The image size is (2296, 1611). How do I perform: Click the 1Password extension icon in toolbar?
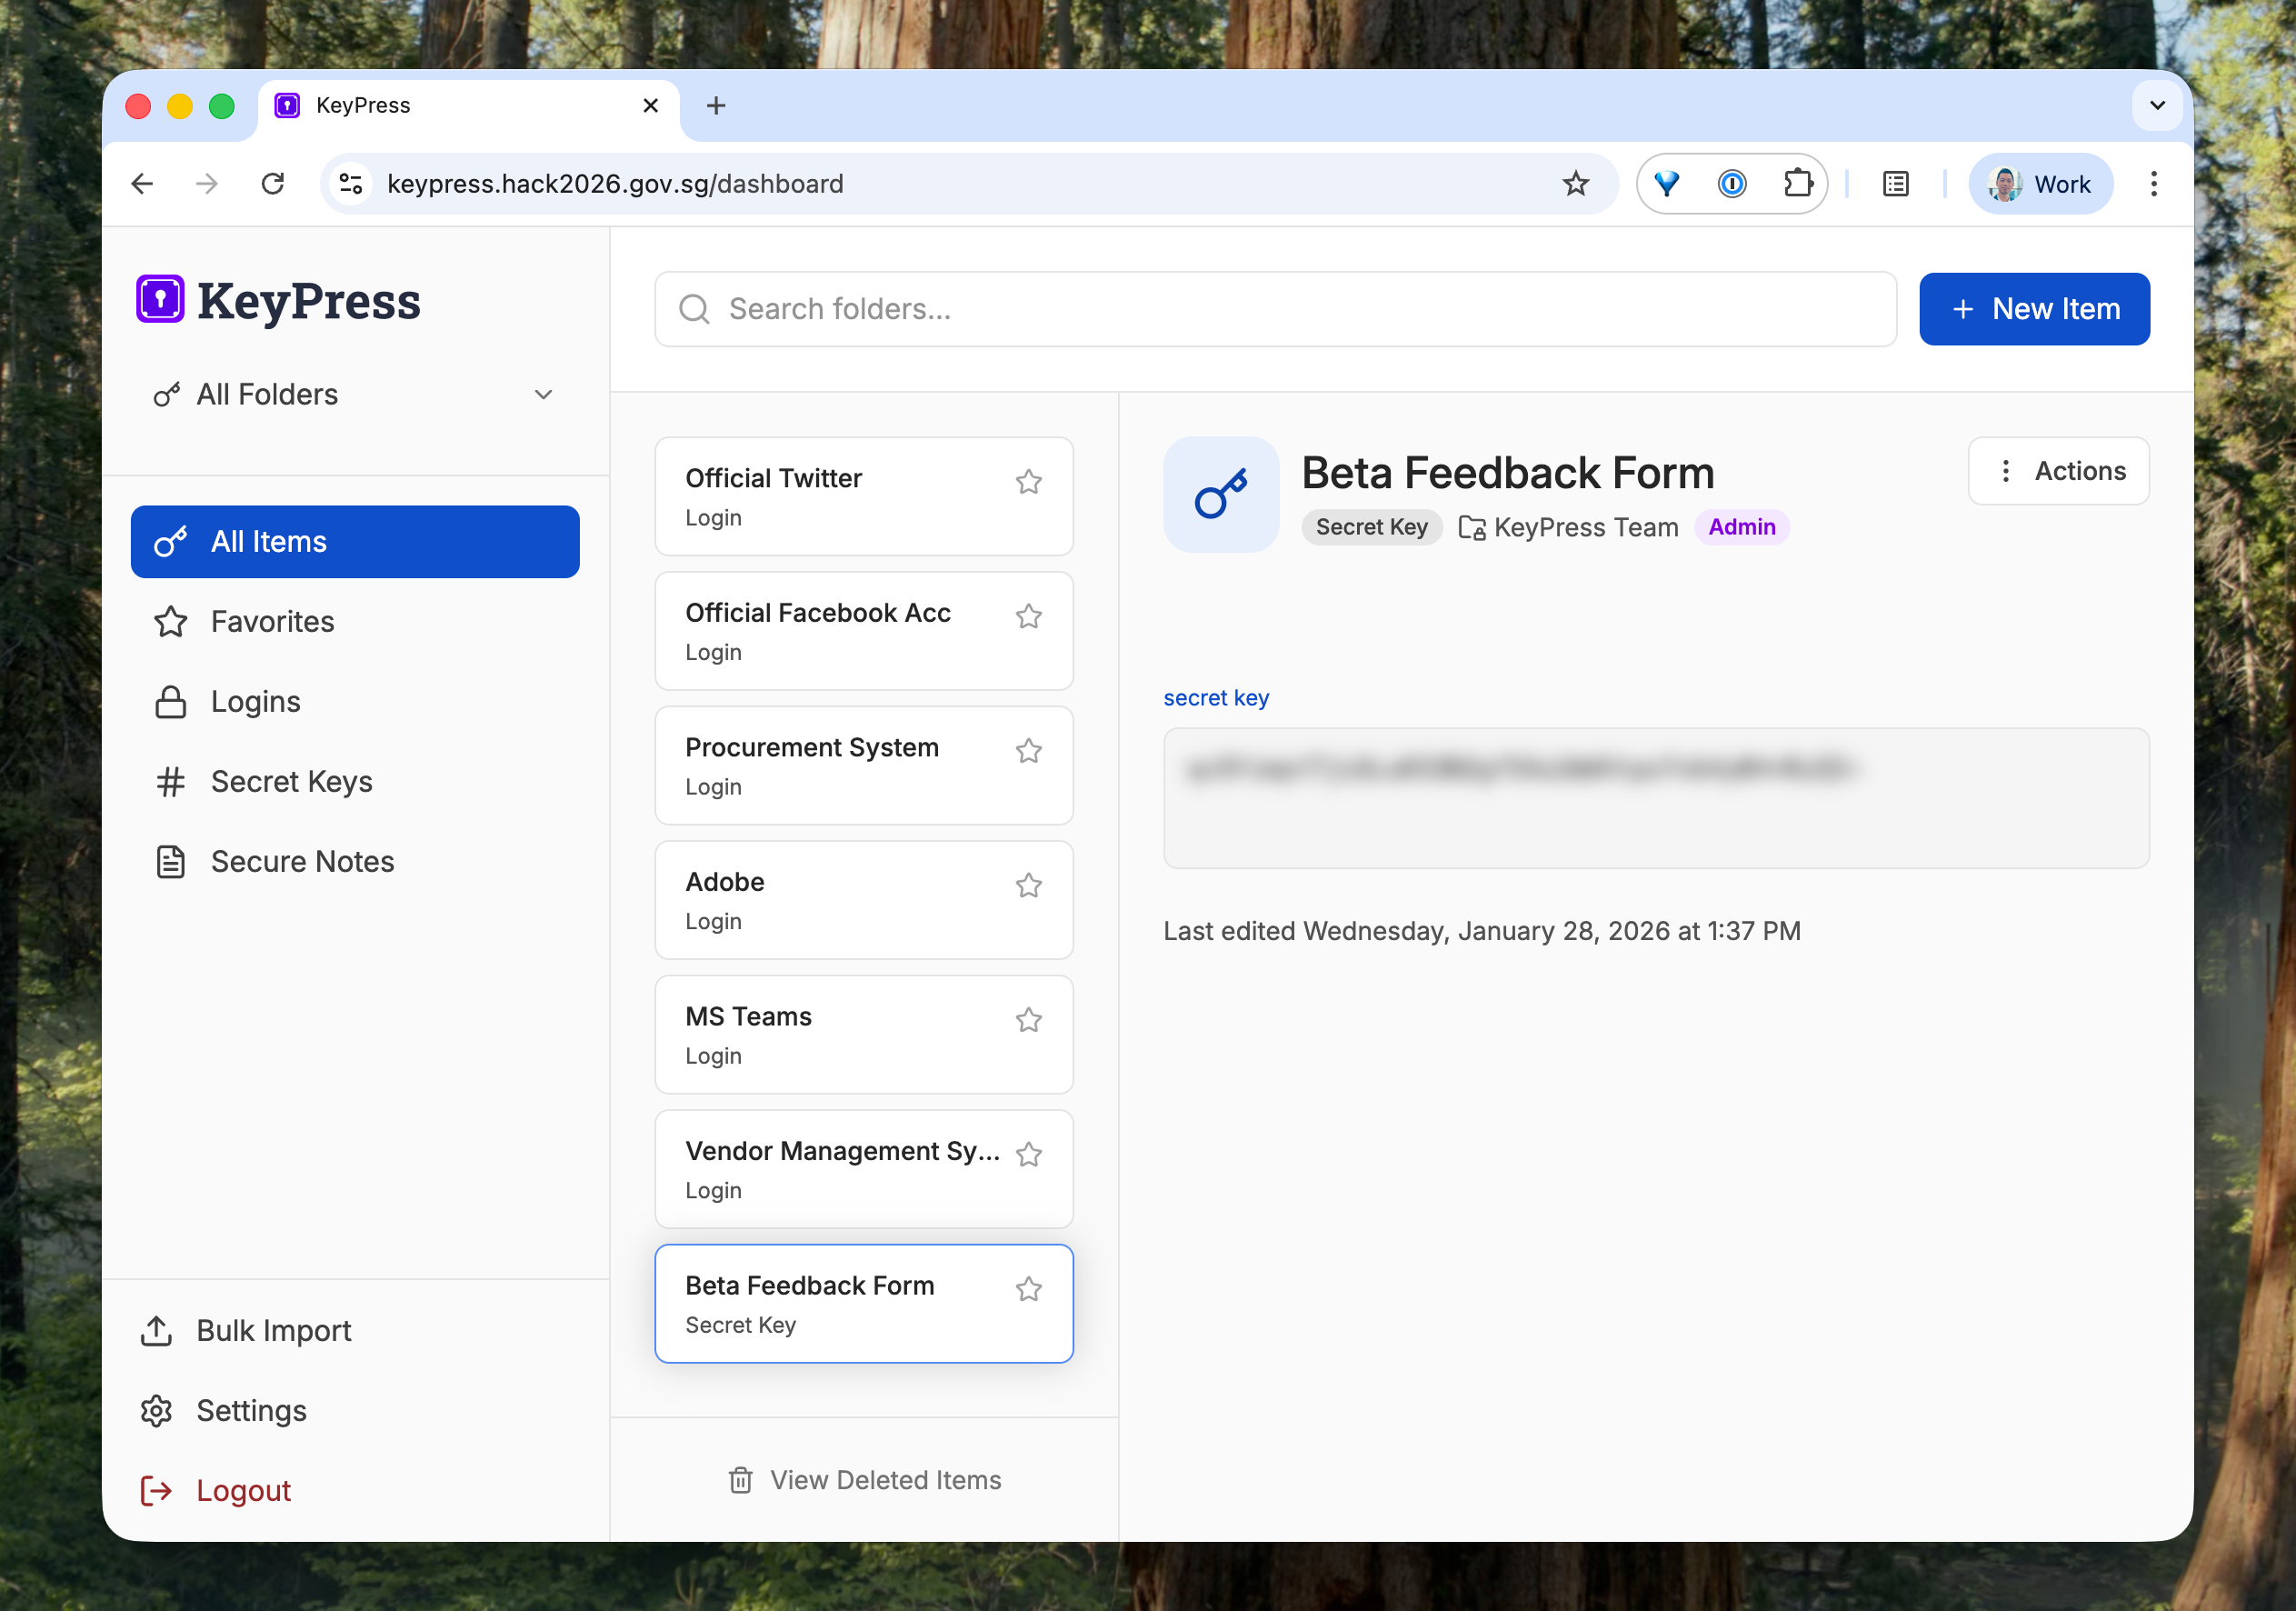(1732, 183)
